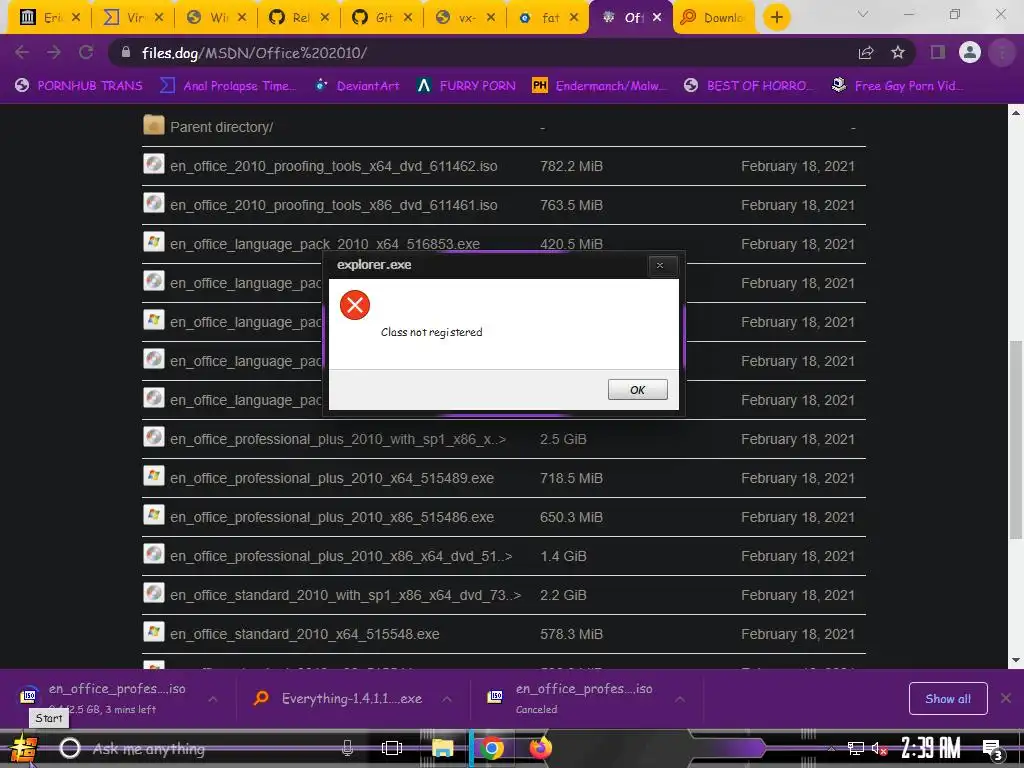Click the red error icon in the dialog
The width and height of the screenshot is (1024, 768).
(355, 305)
